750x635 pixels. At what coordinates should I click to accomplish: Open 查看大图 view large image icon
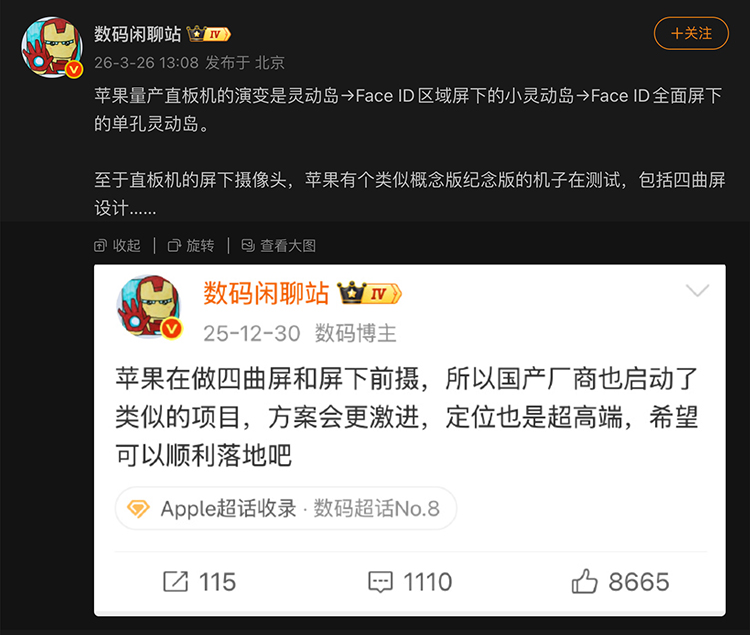point(248,246)
